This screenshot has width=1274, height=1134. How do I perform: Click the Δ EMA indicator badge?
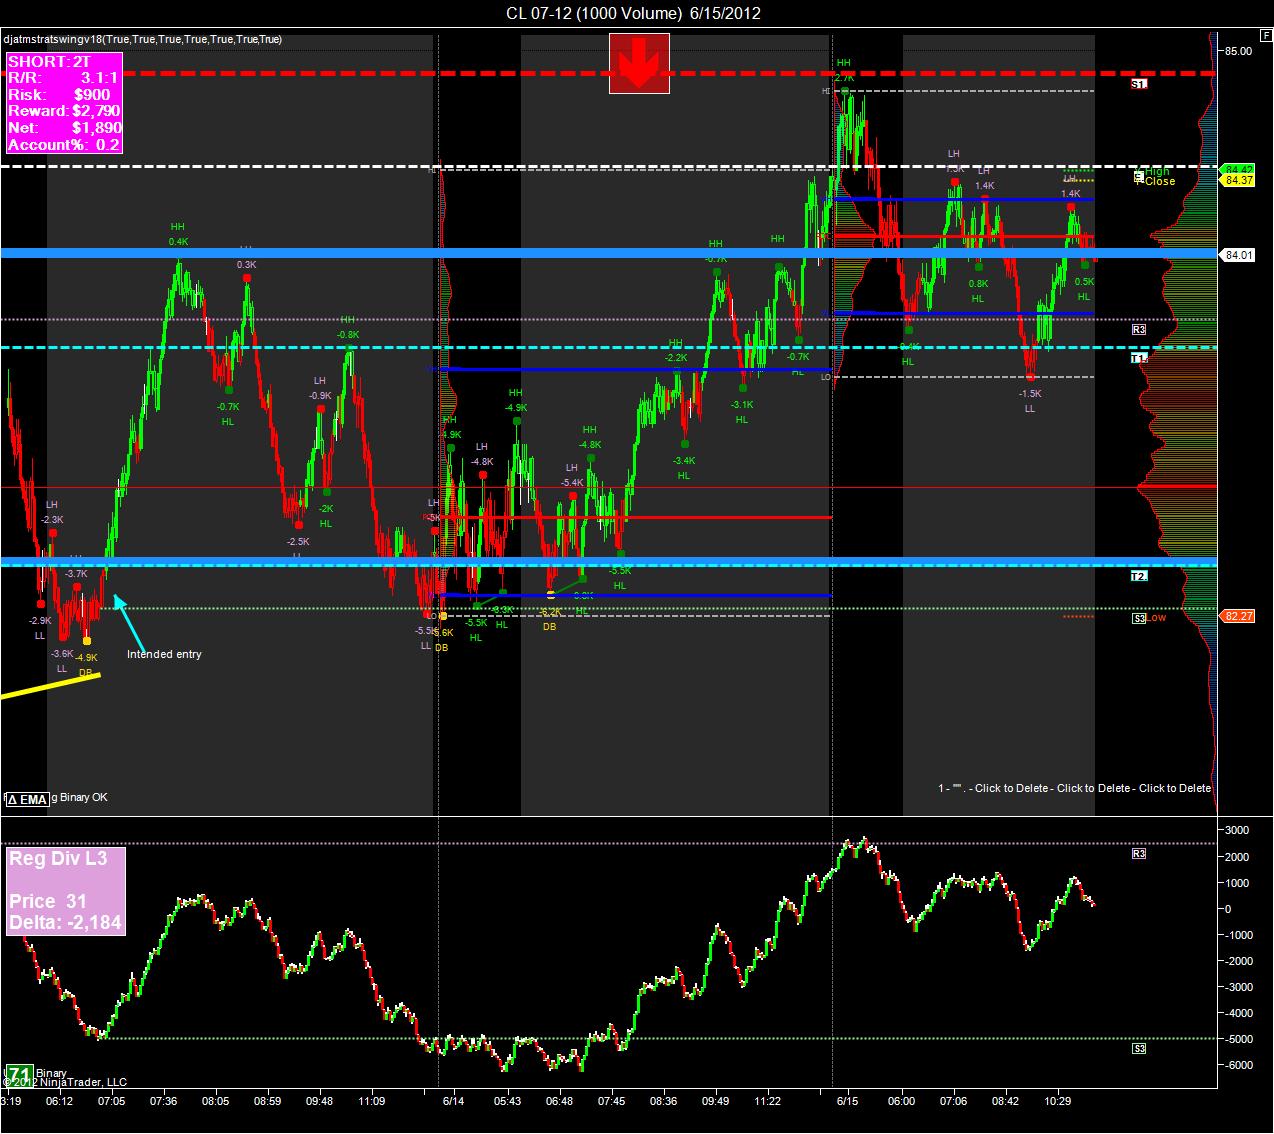(x=27, y=799)
